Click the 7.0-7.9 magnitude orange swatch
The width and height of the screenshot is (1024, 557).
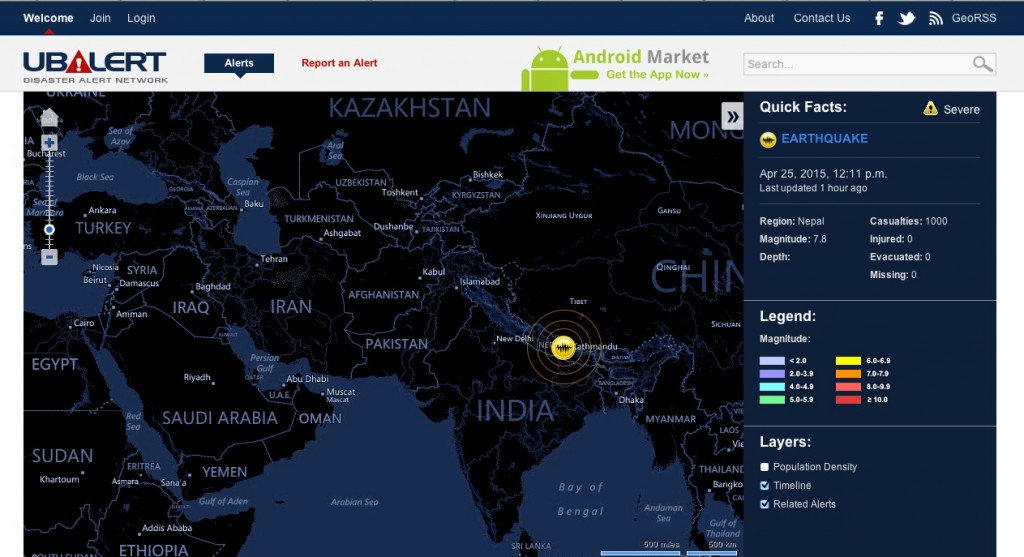pos(848,373)
